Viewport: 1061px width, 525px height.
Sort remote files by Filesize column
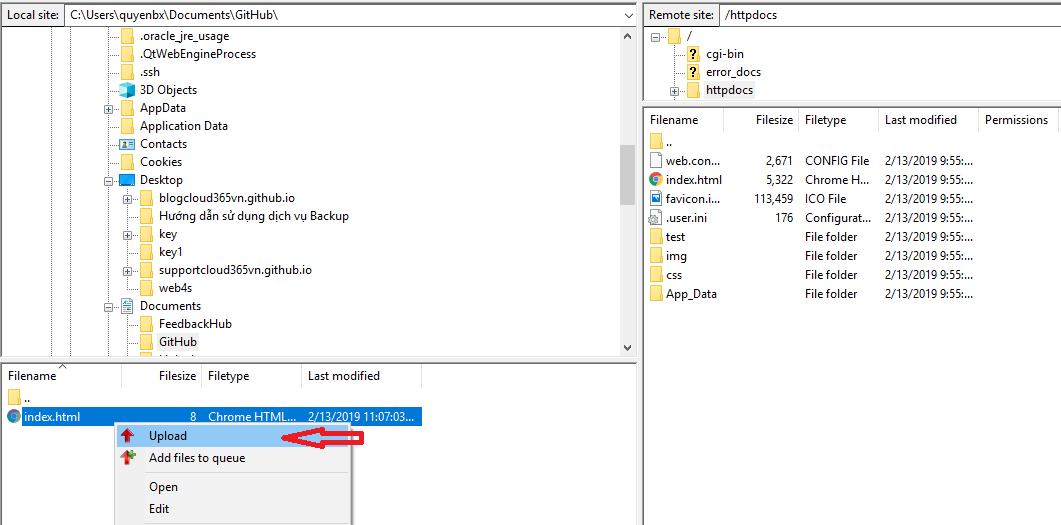coord(761,120)
